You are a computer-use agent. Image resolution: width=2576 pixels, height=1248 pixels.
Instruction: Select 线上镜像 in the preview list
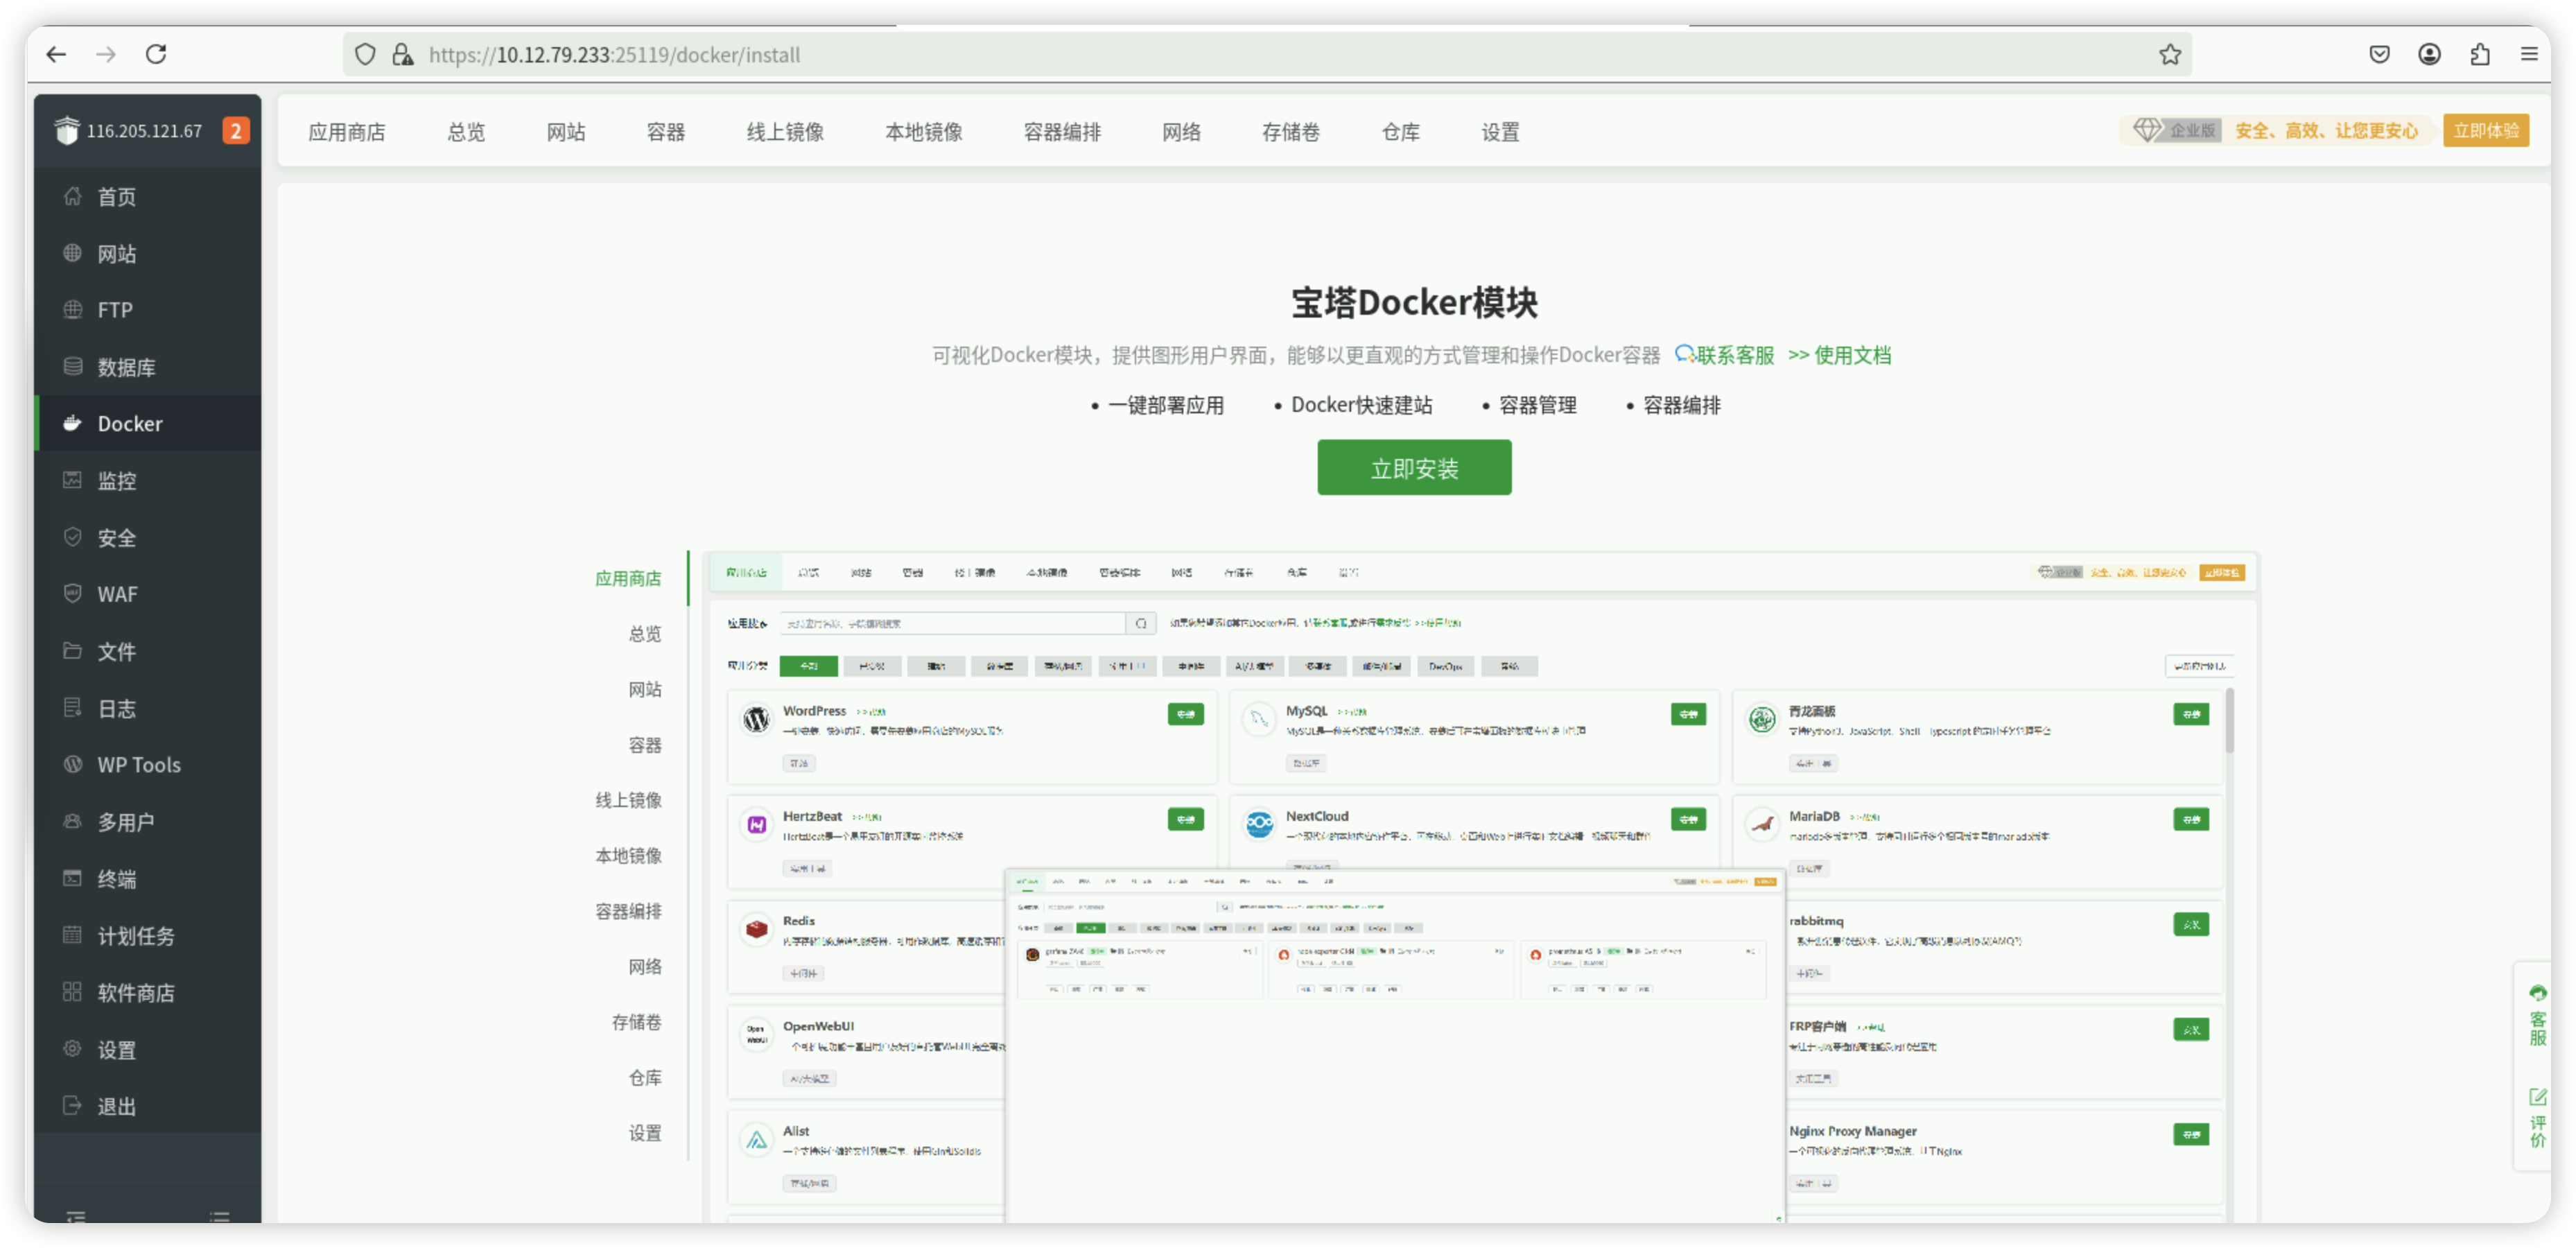tap(628, 800)
